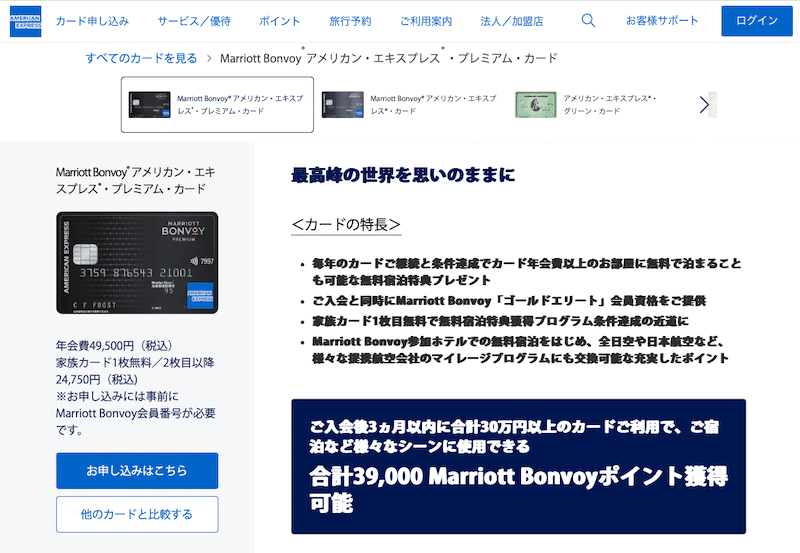Click the sidebar card title Marriott Bonvoy text
800x553 pixels.
[136, 181]
